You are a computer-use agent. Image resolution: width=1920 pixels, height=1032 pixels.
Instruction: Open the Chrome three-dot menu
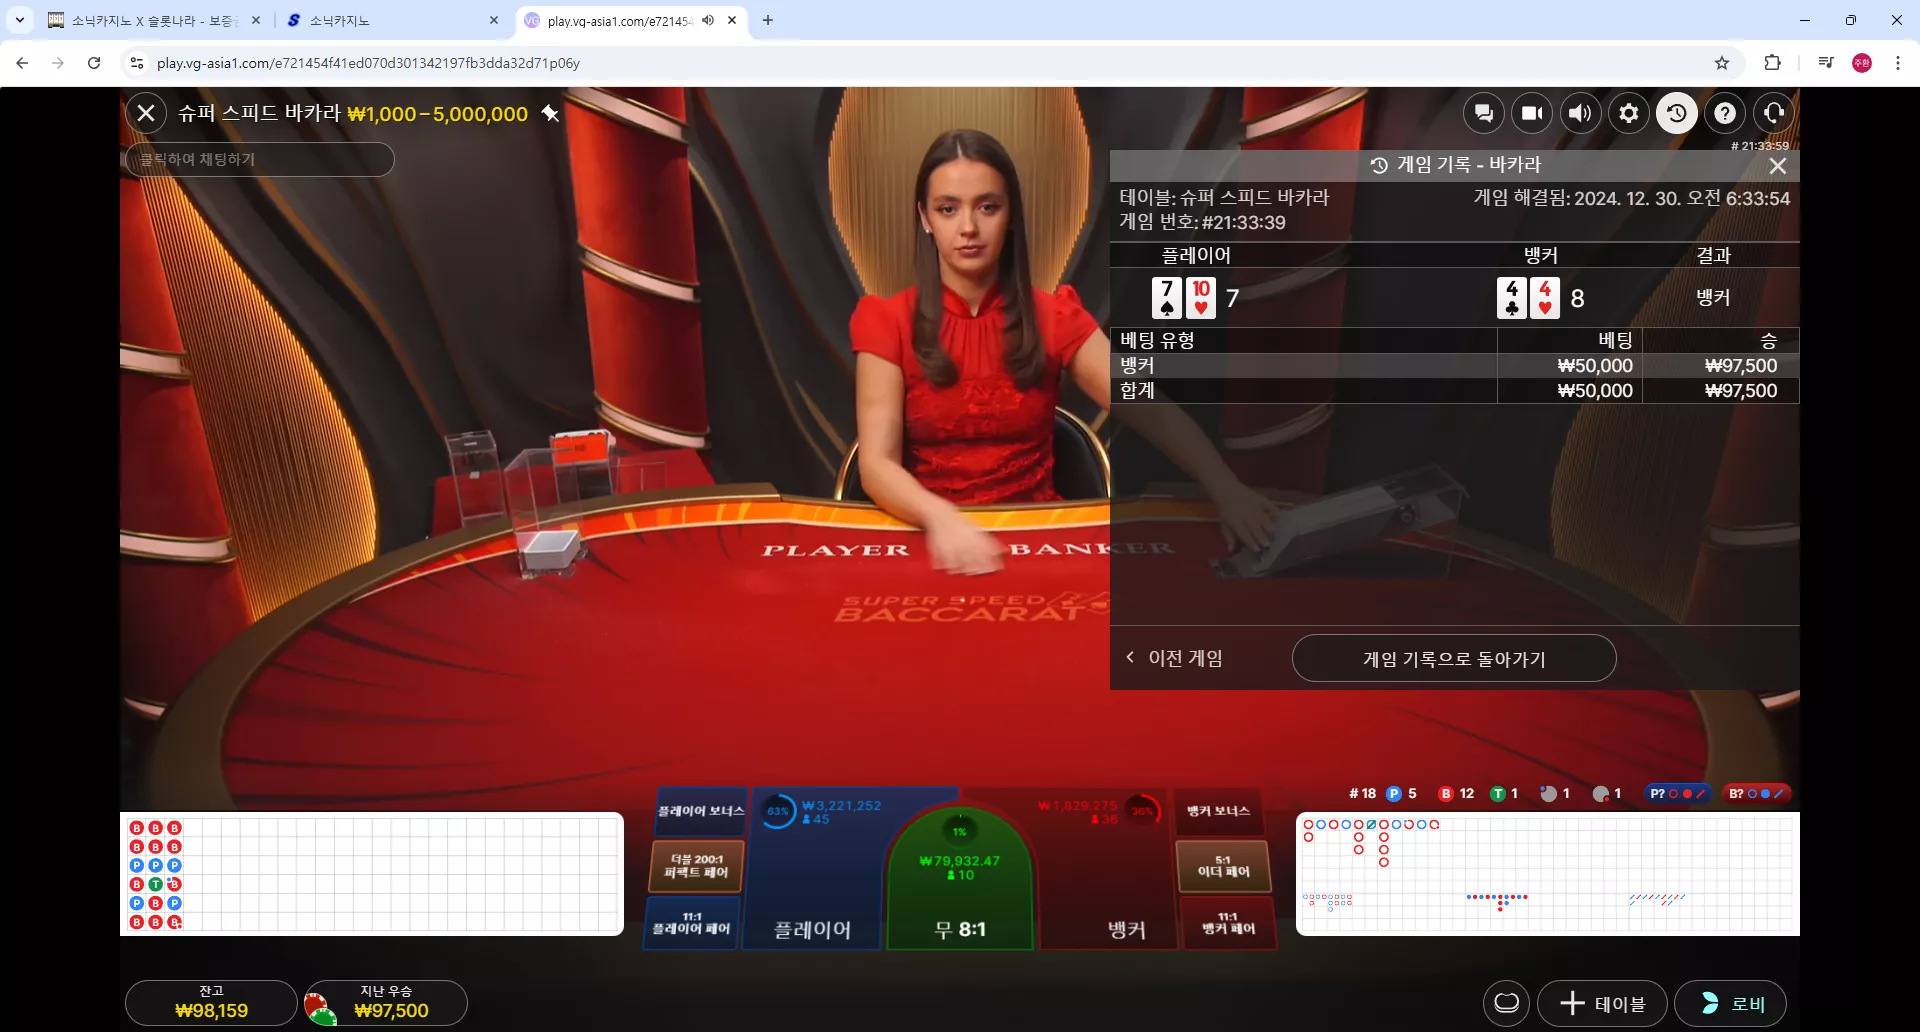click(1898, 63)
